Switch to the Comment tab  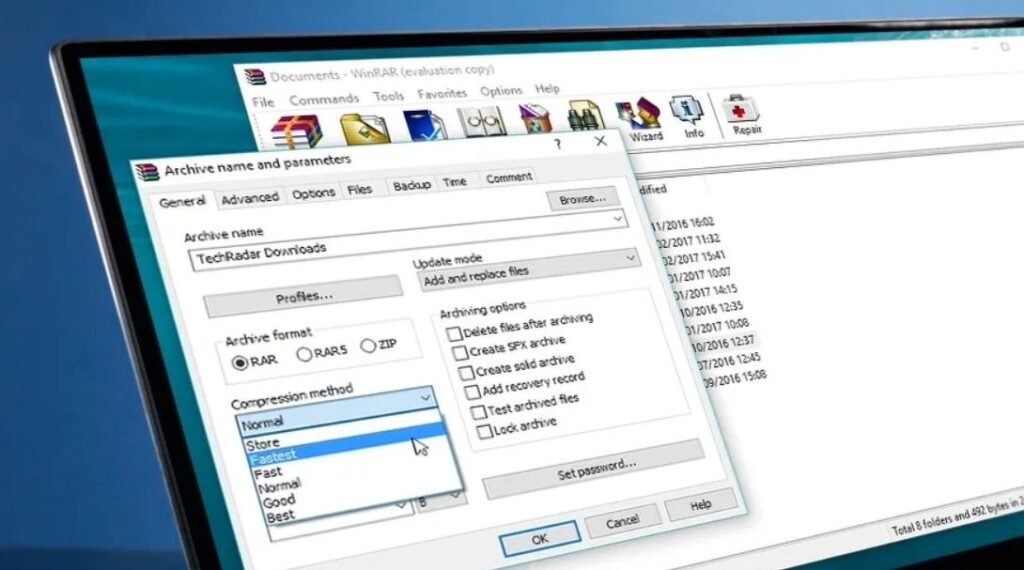[x=509, y=178]
